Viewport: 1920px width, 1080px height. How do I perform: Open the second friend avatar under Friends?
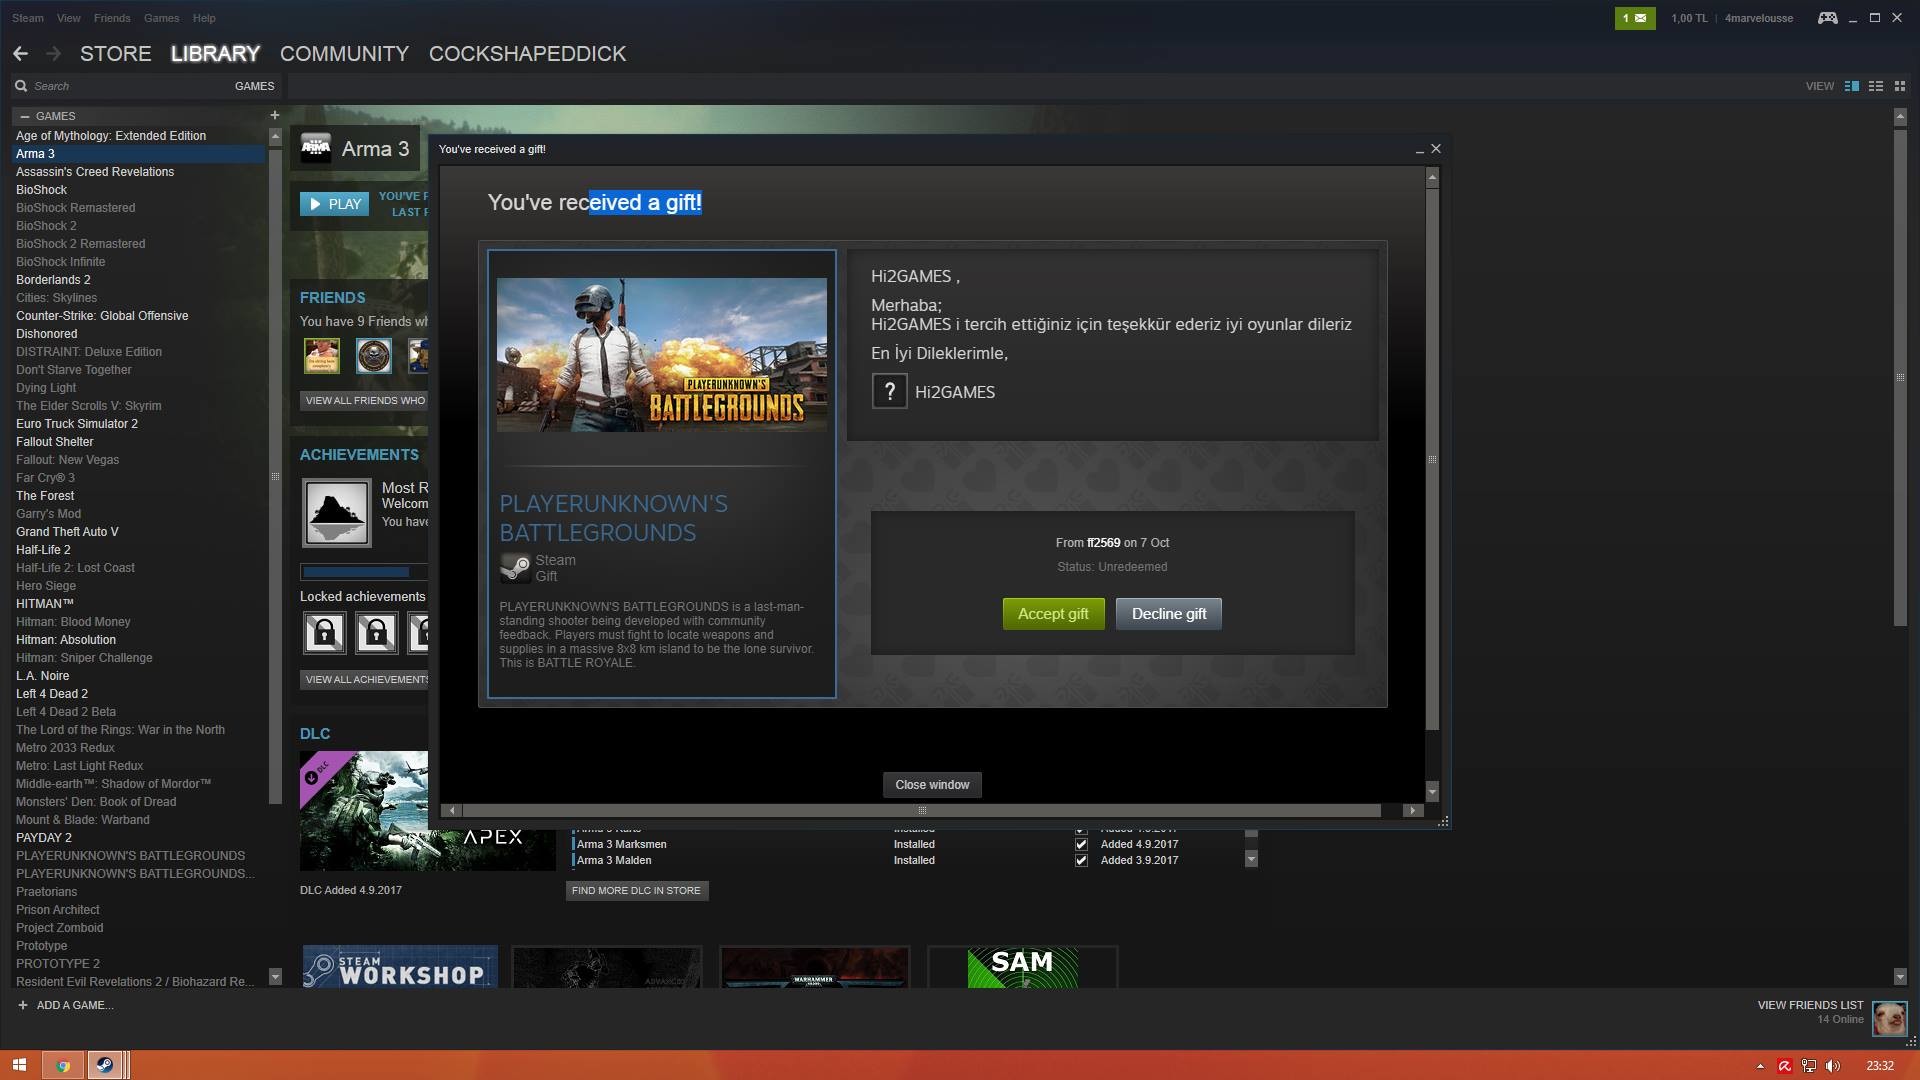(x=374, y=355)
